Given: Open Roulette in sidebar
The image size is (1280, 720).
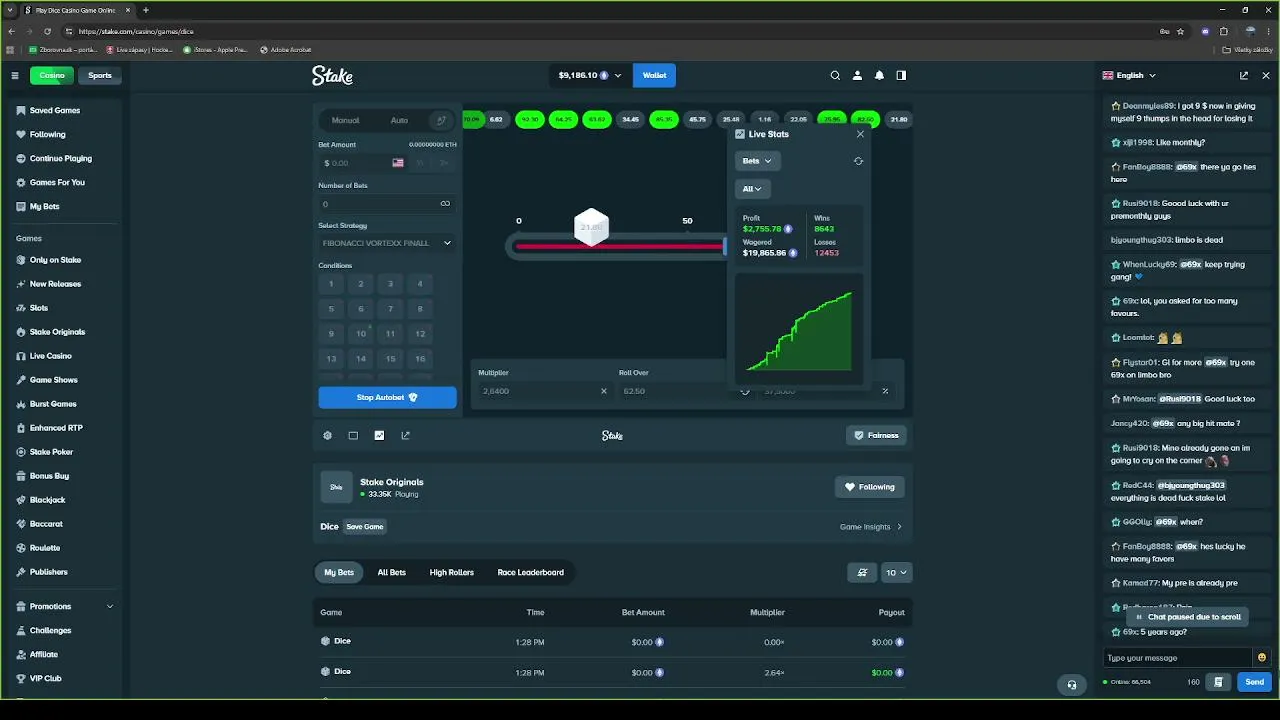Looking at the screenshot, I should pyautogui.click(x=45, y=548).
